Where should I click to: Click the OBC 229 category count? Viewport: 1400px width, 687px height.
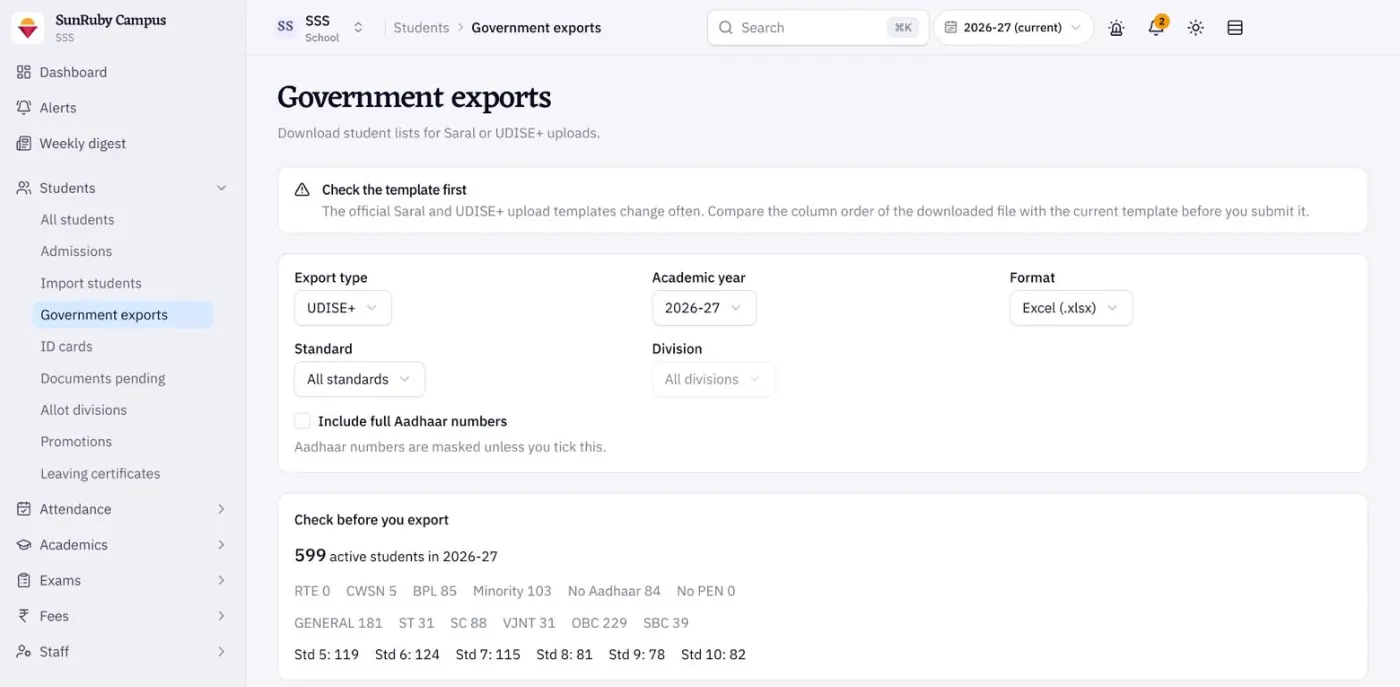coord(599,623)
